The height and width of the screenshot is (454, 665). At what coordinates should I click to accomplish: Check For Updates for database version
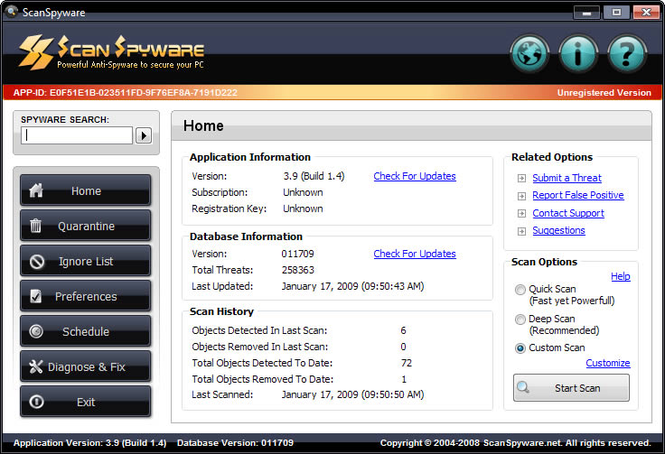coord(414,254)
